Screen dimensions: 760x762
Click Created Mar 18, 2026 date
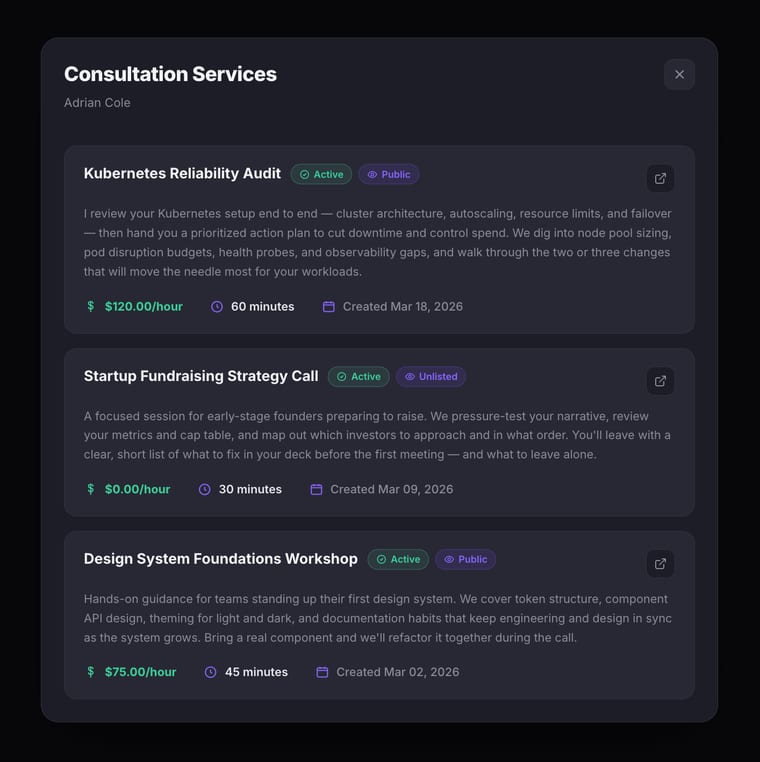403,307
